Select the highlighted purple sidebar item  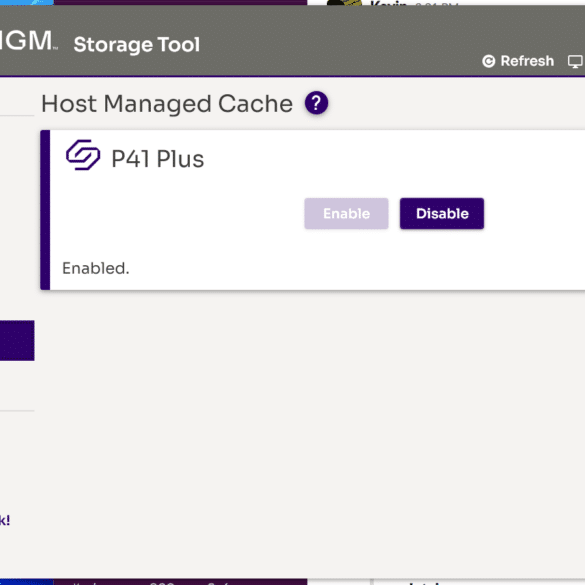coord(17,340)
